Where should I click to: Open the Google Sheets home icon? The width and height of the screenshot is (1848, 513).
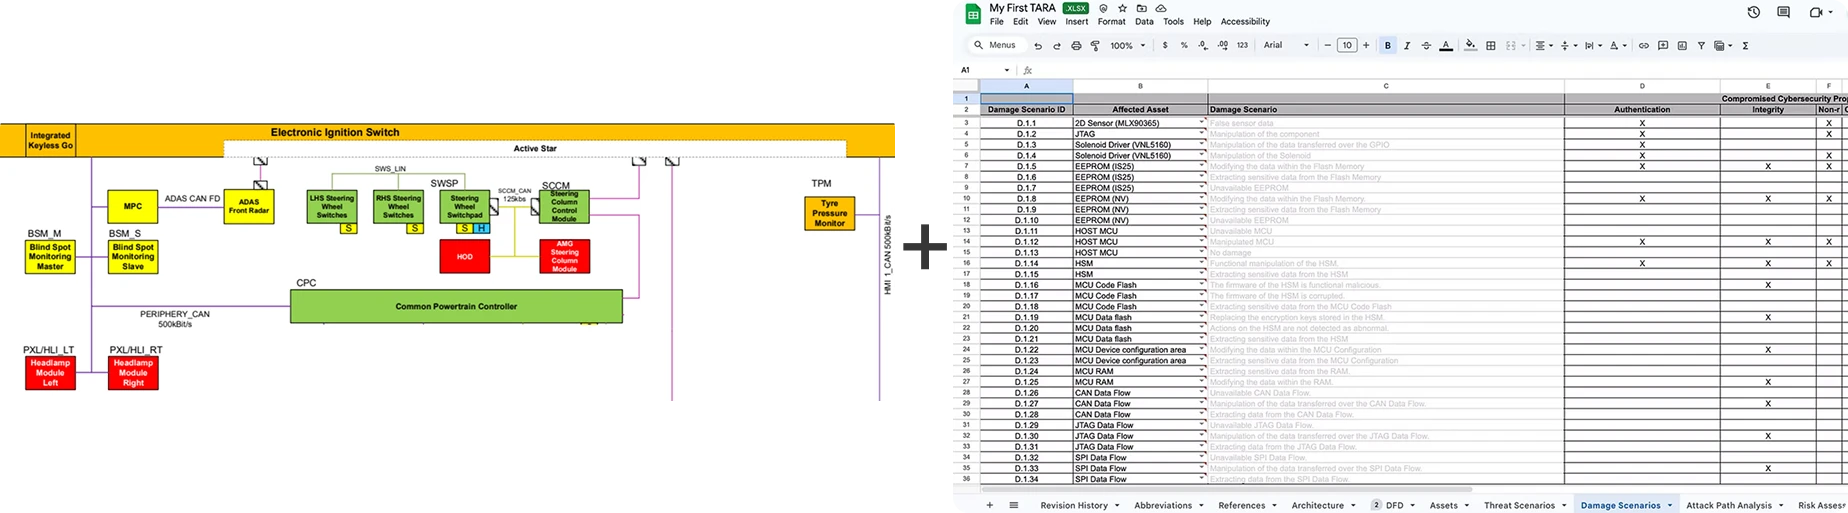point(973,14)
